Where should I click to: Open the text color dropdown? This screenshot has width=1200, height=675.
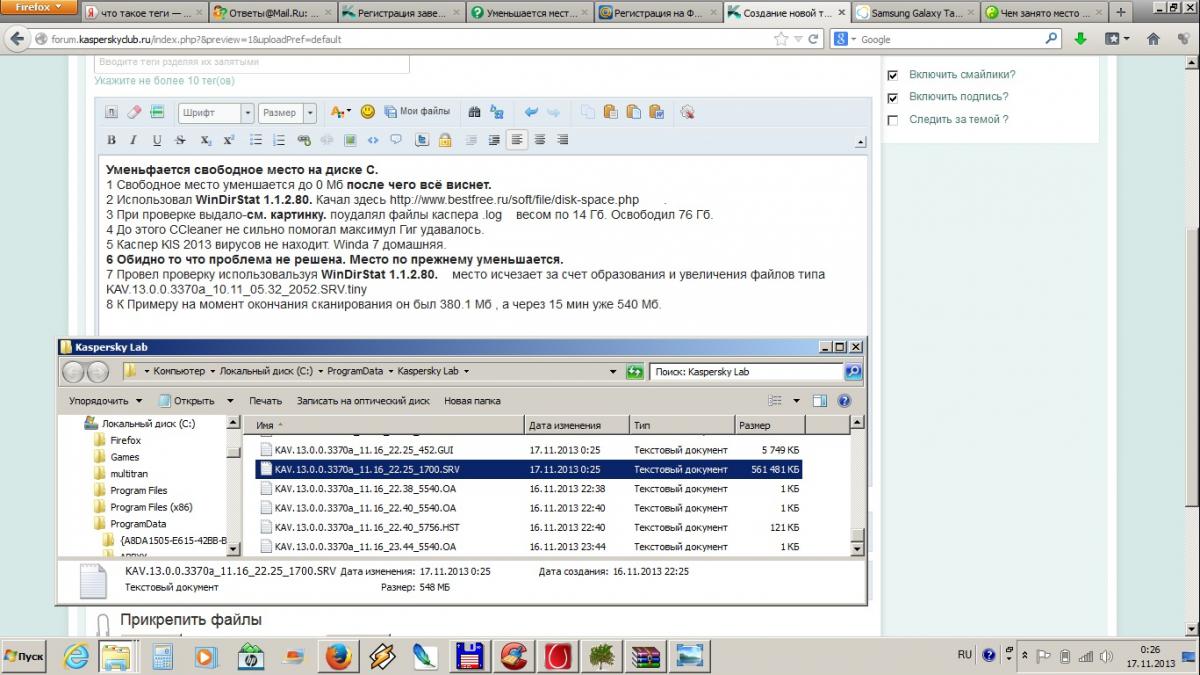point(341,113)
